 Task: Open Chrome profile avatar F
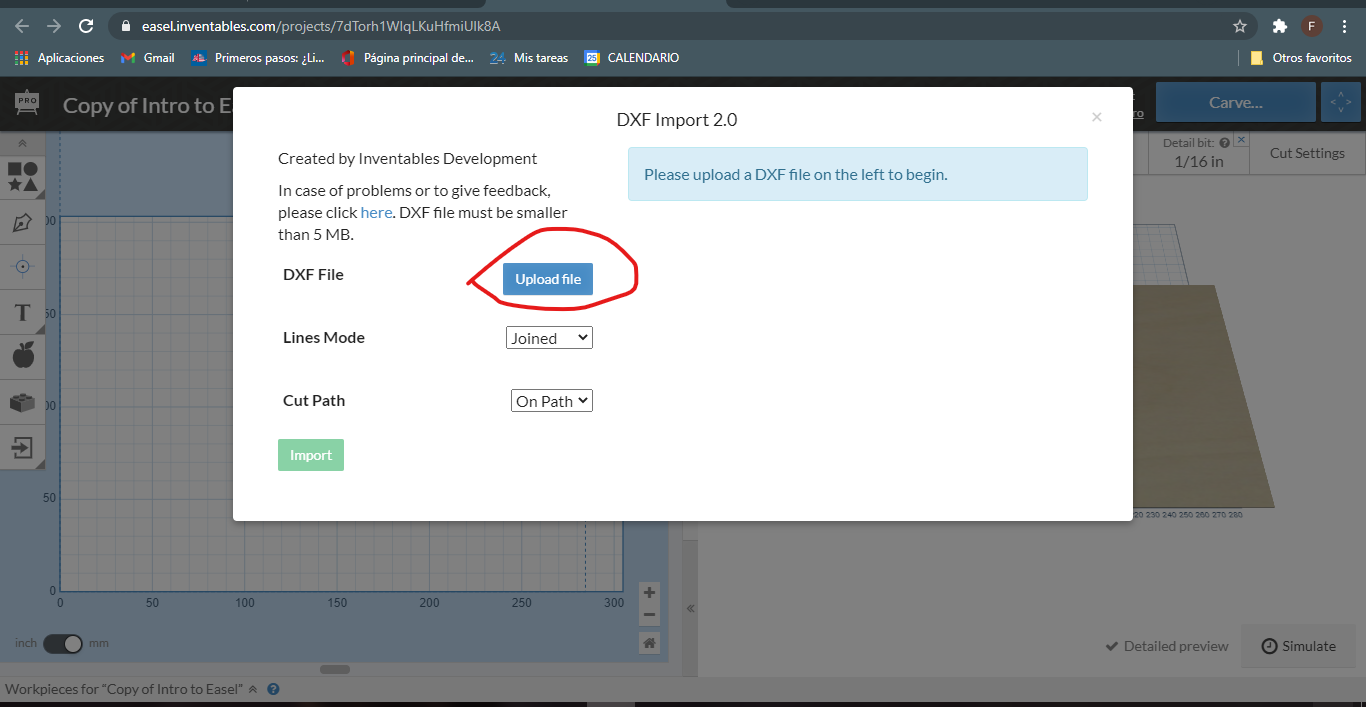tap(1312, 26)
